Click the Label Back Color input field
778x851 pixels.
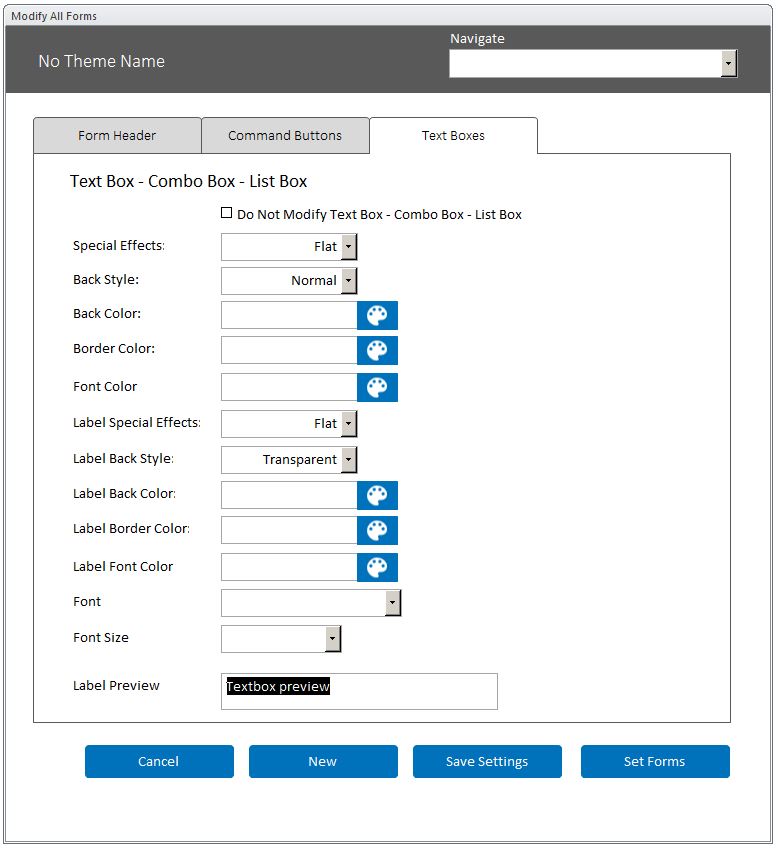[289, 495]
